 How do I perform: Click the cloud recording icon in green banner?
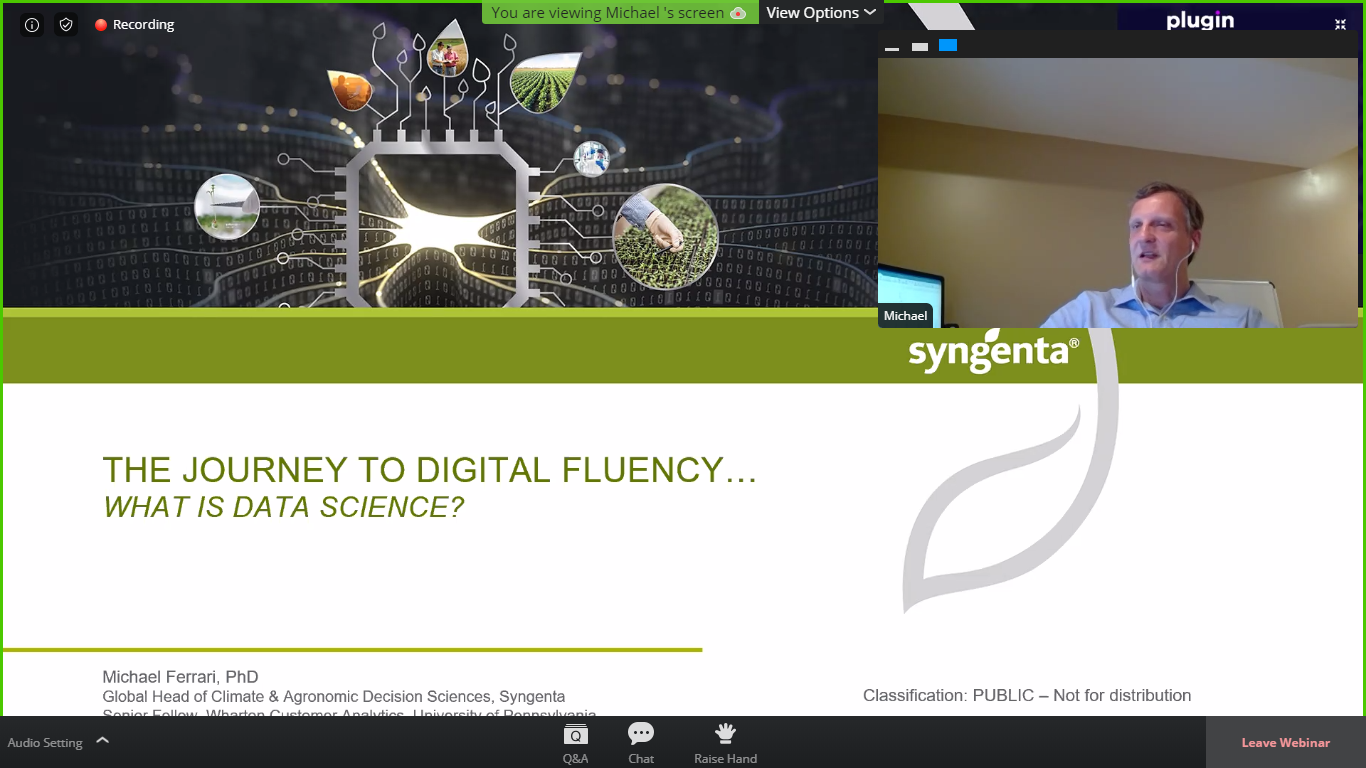pos(738,13)
